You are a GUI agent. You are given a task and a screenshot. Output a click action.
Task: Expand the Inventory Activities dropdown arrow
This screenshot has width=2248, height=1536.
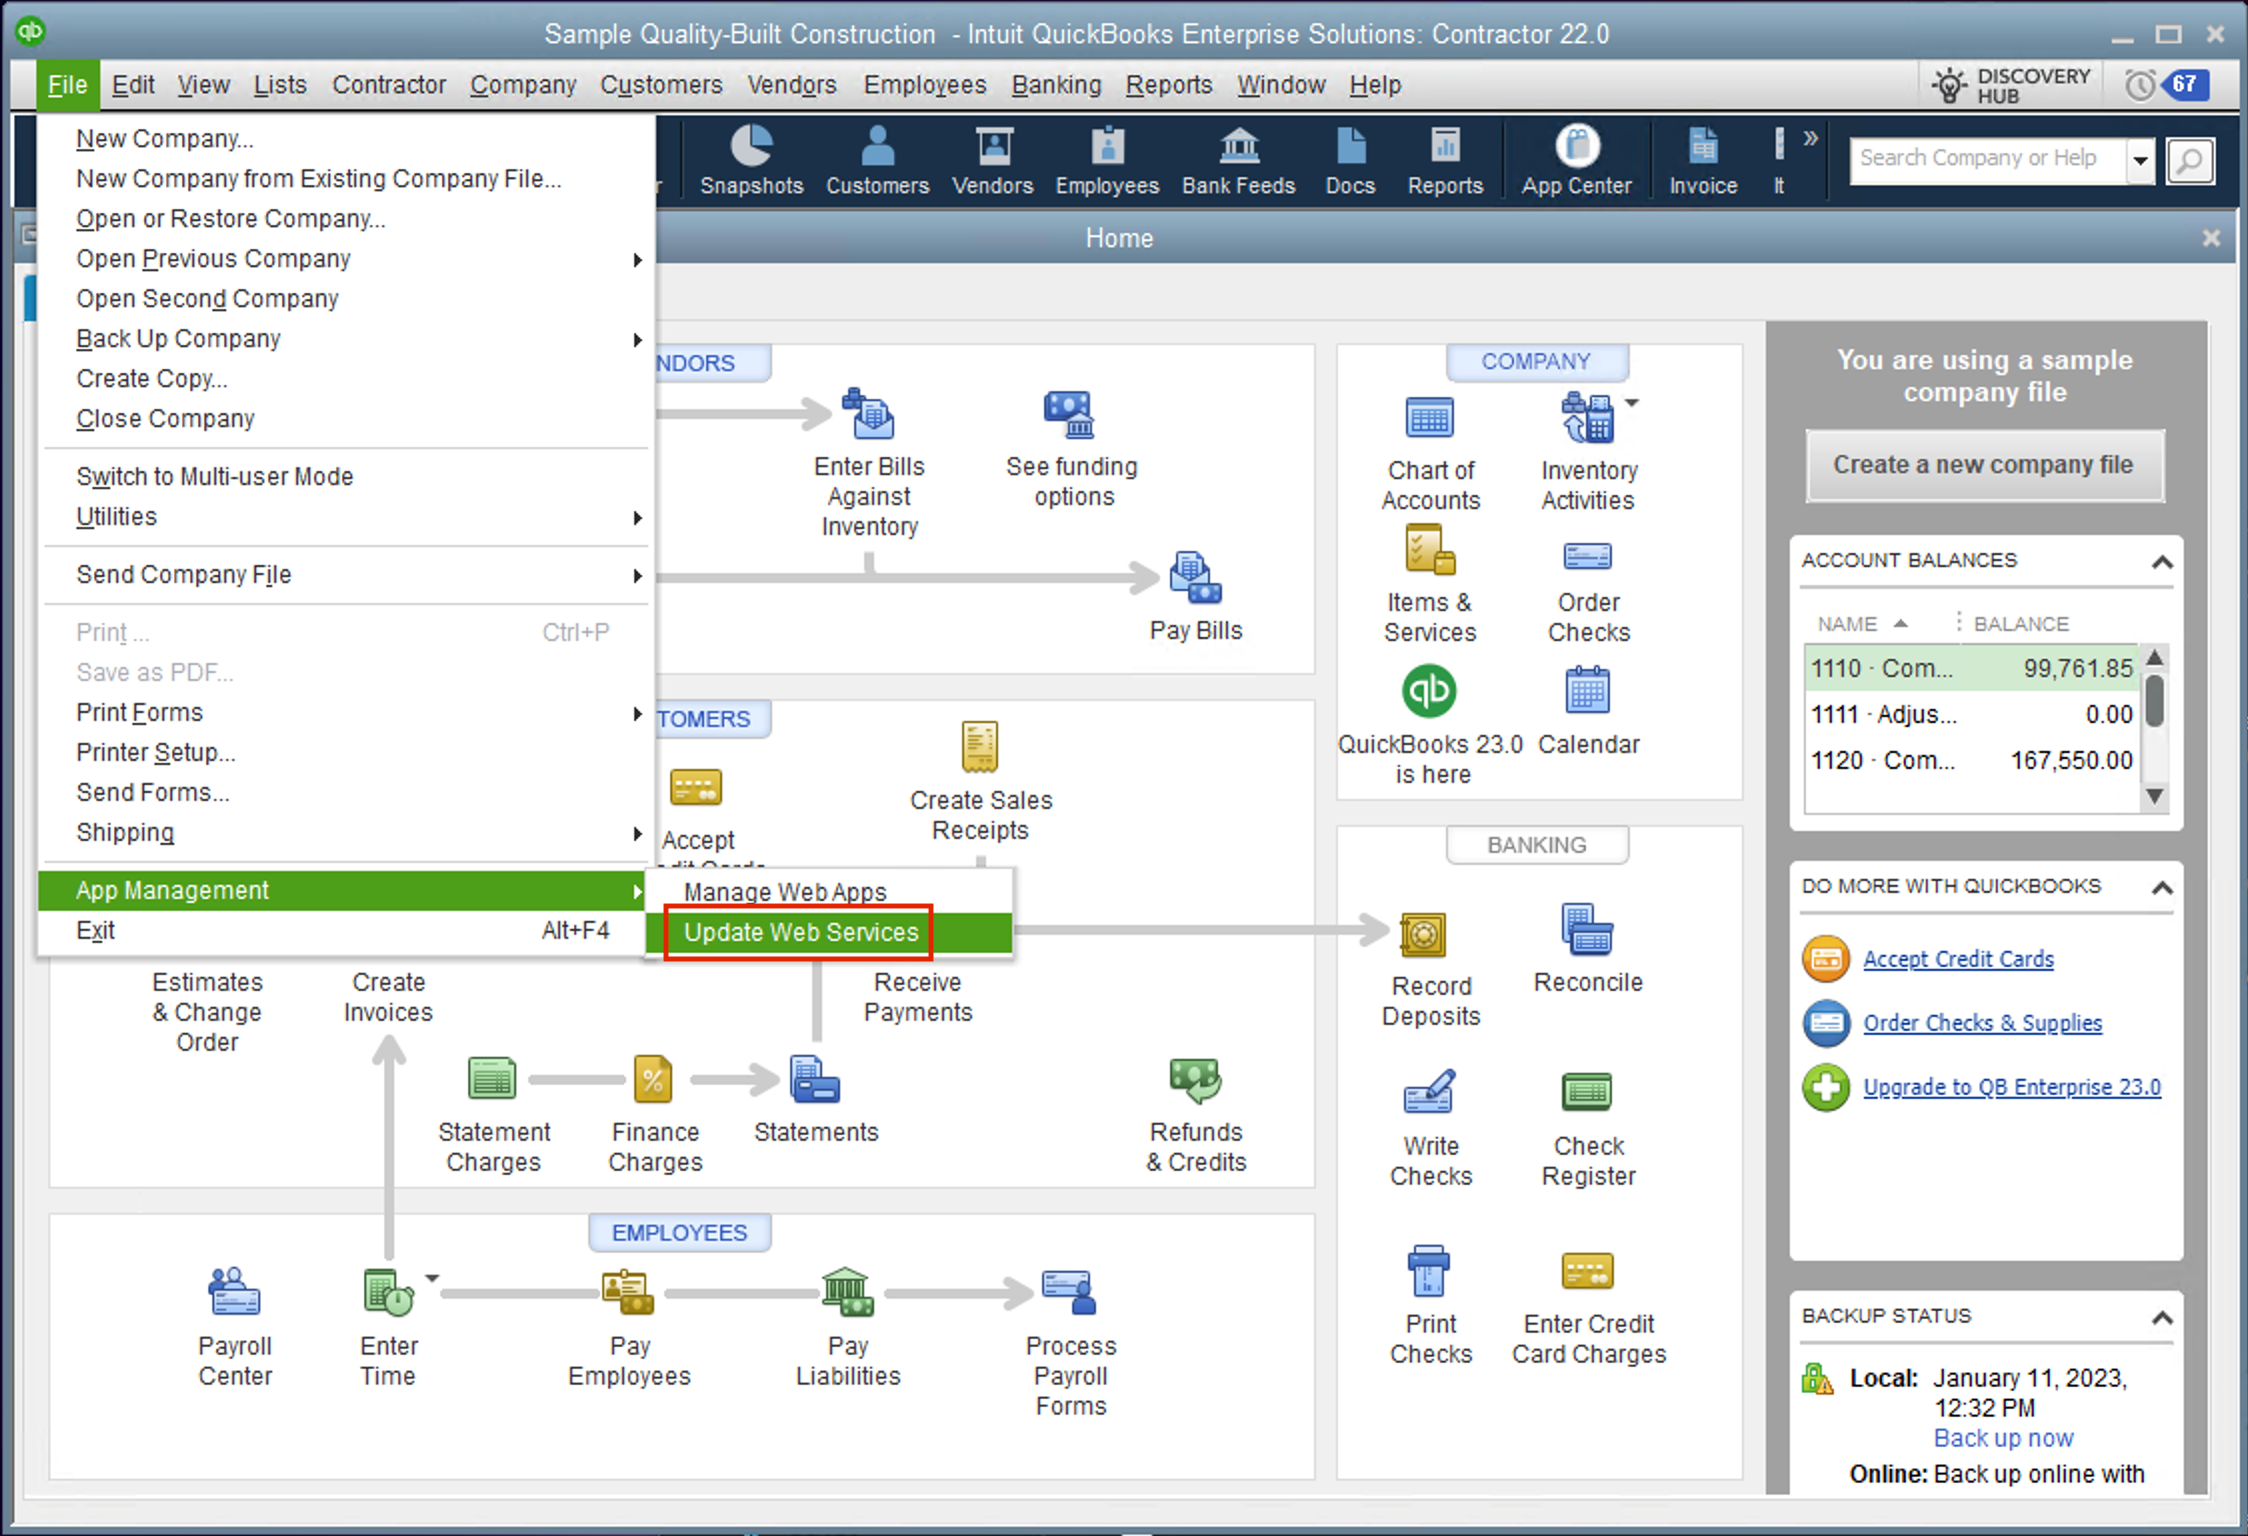coord(1632,403)
